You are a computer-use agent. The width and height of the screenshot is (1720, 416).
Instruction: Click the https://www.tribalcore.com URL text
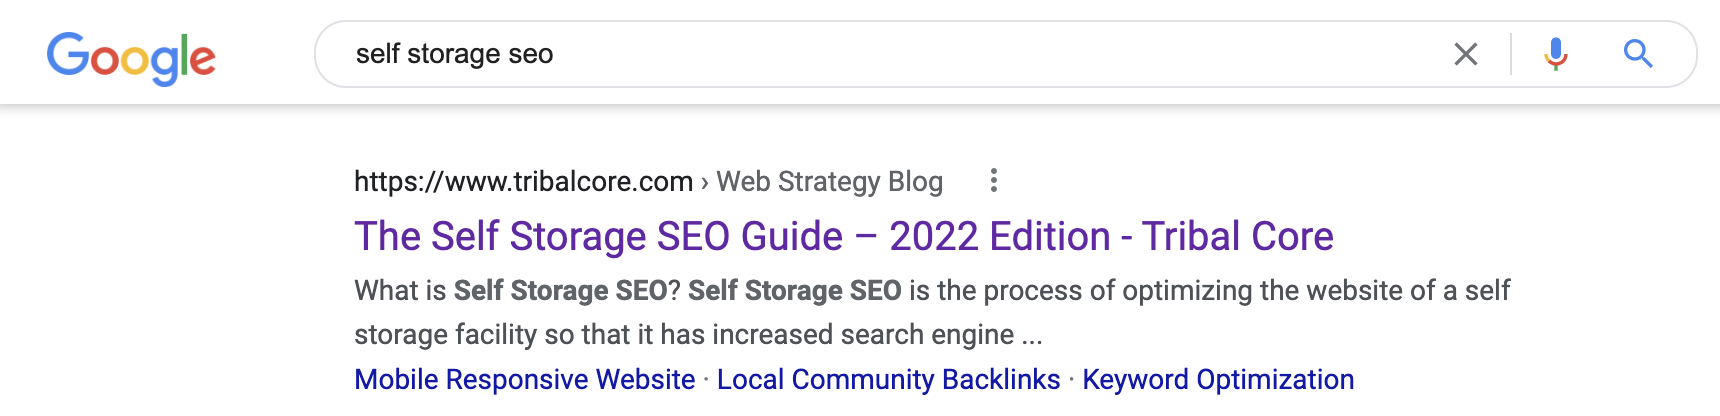pyautogui.click(x=523, y=182)
